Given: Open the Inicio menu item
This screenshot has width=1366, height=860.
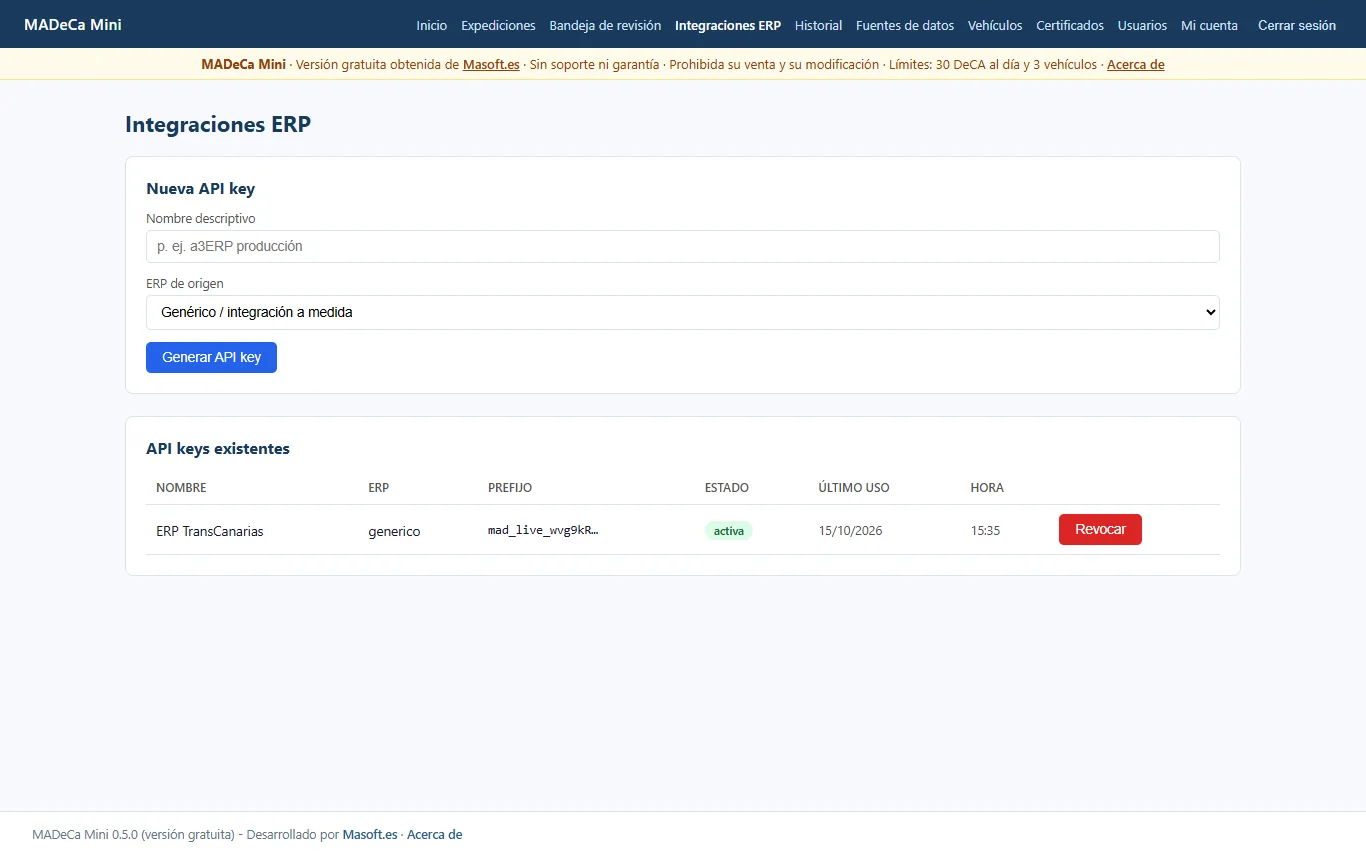Looking at the screenshot, I should pos(432,25).
